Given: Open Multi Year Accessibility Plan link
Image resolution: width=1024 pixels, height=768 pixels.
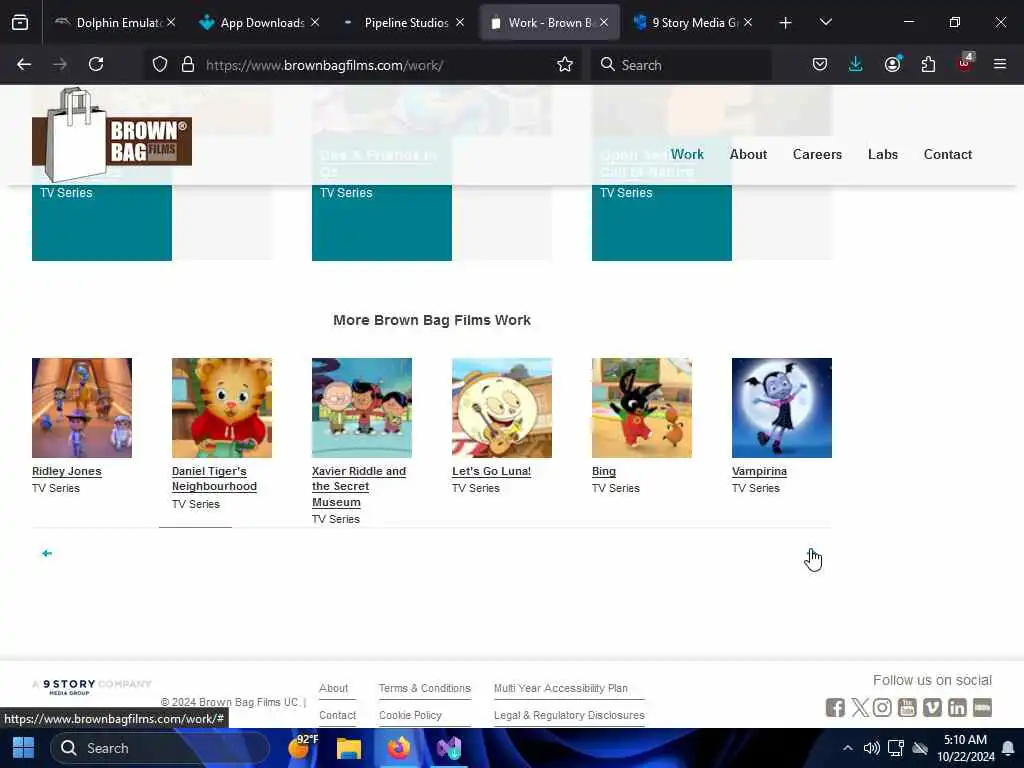Looking at the screenshot, I should coord(560,688).
